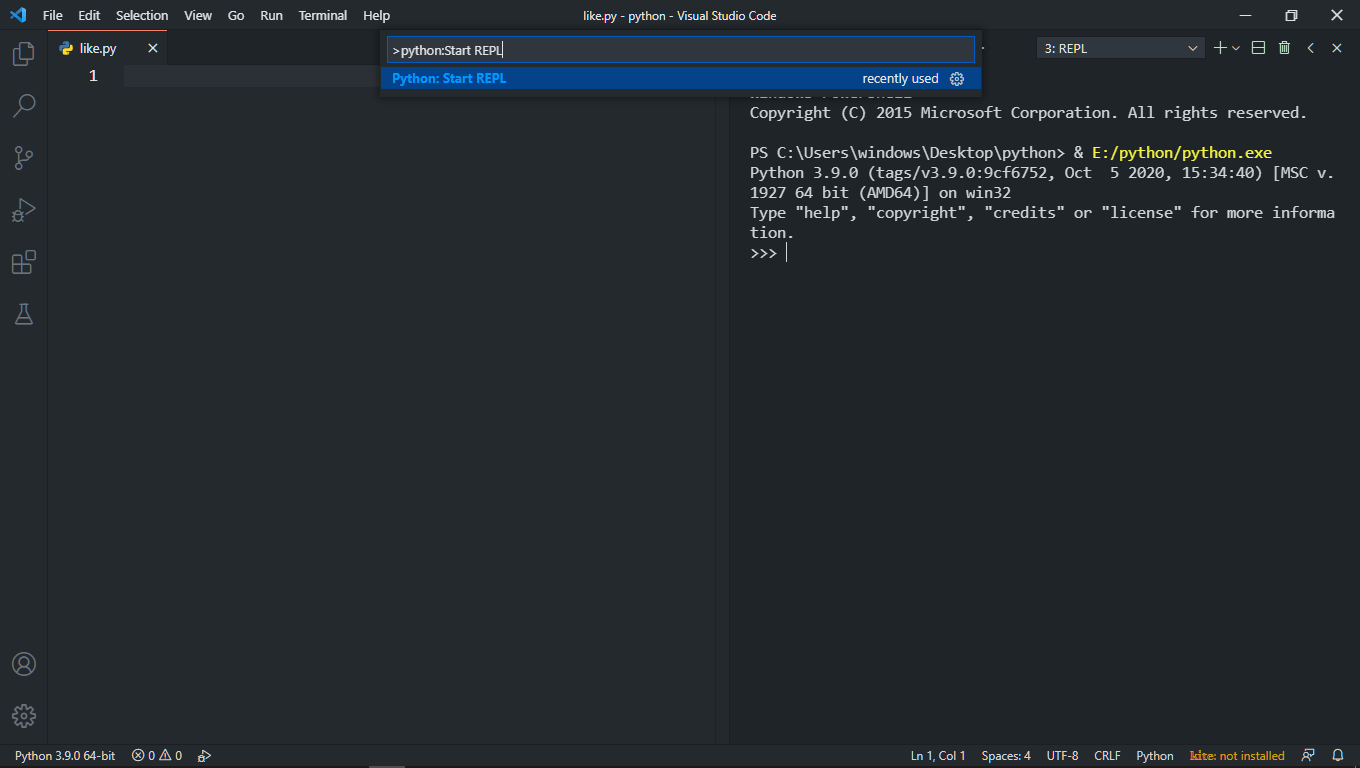Open the Selection menu
Viewport: 1360px width, 768px height.
point(142,15)
